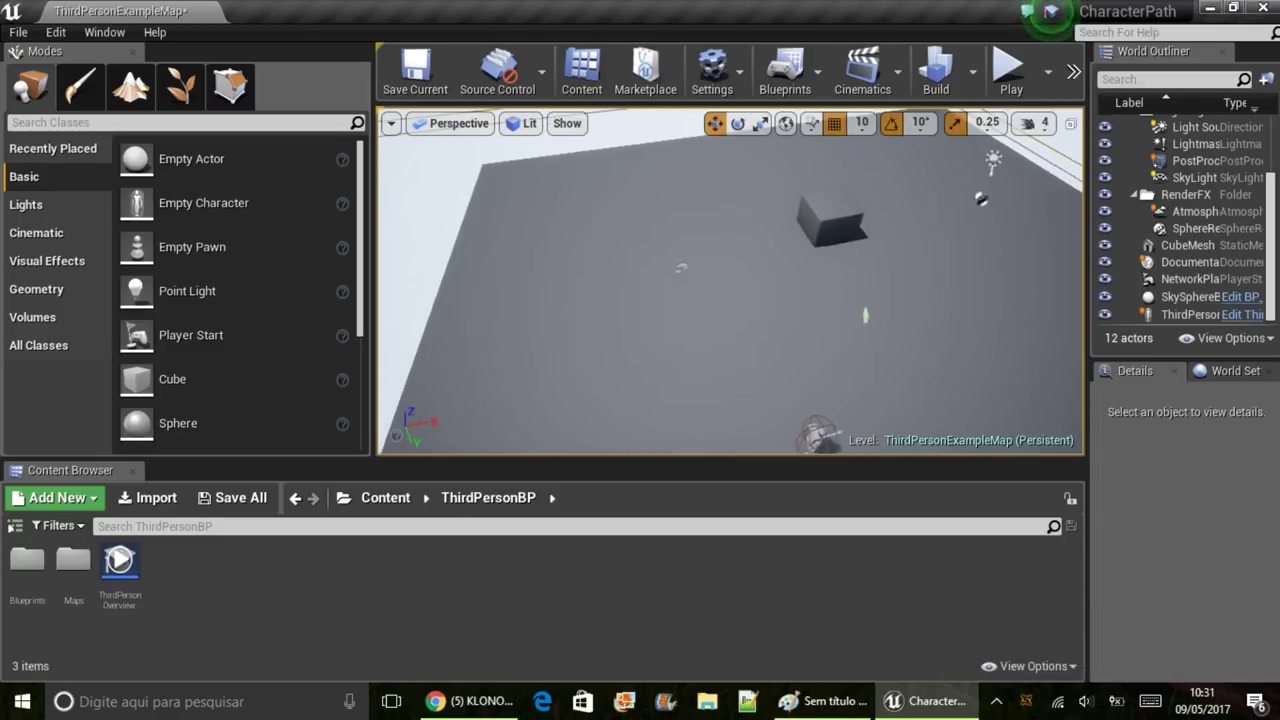The height and width of the screenshot is (720, 1280).
Task: Save the current level
Action: (414, 70)
